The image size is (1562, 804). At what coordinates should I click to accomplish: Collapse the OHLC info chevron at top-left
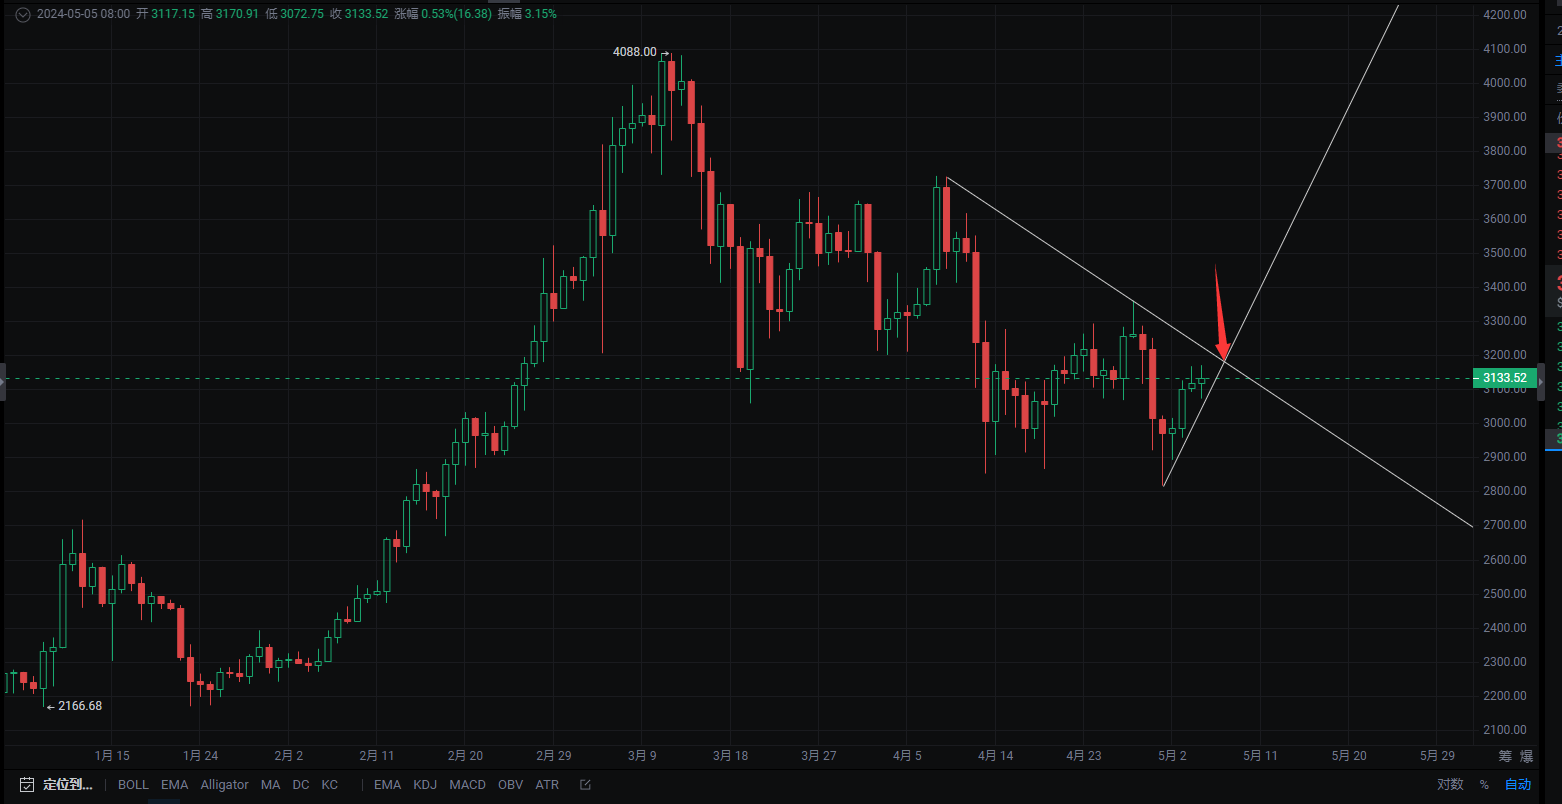click(22, 14)
